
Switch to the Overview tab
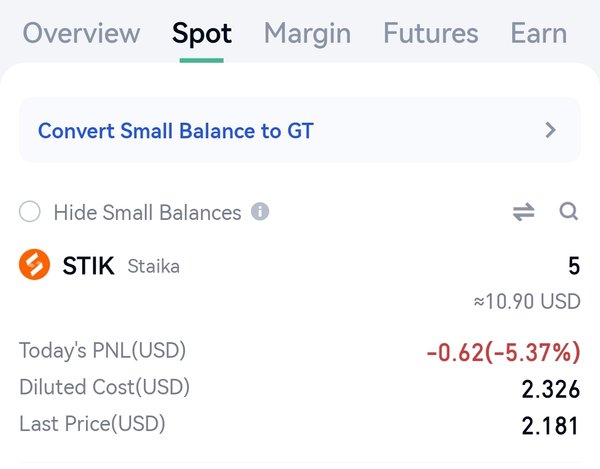(81, 33)
